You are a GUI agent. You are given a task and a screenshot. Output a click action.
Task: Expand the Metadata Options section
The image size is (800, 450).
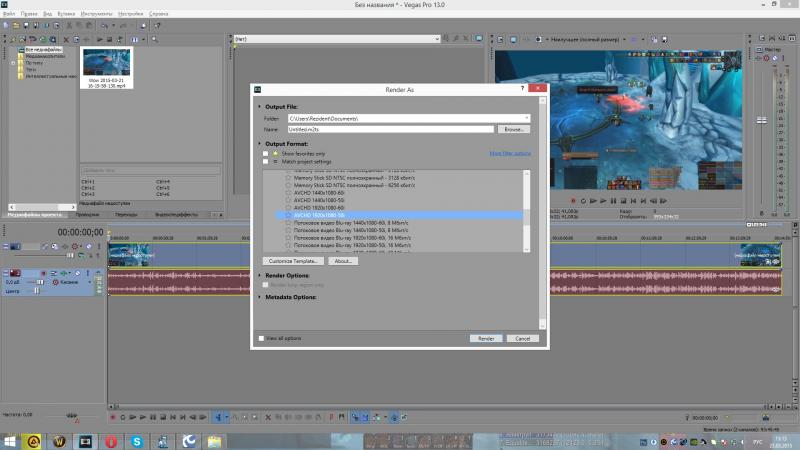click(x=260, y=297)
